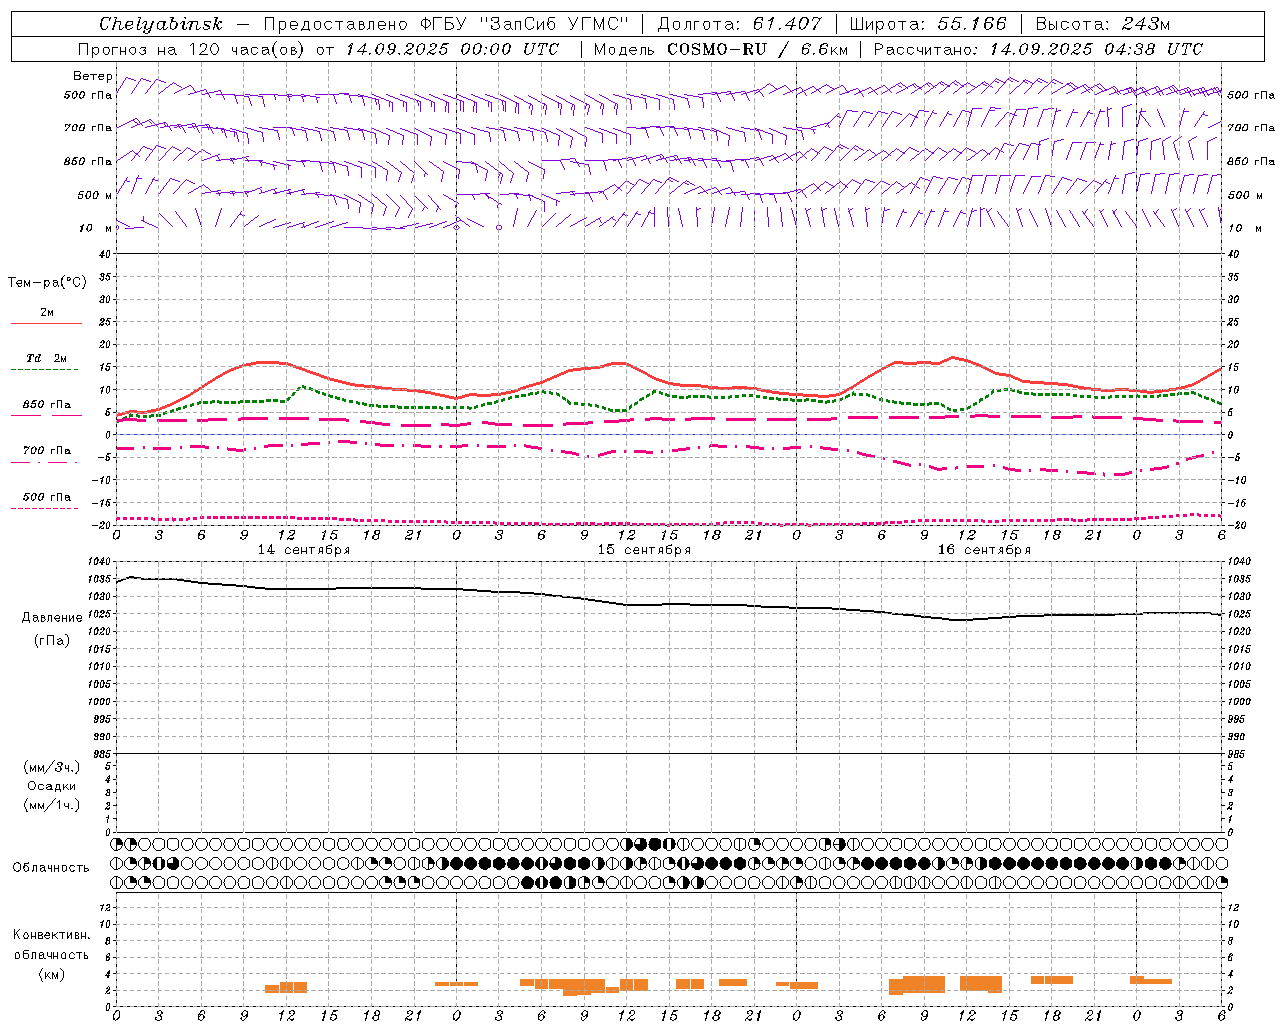This screenshot has height=1024, width=1280.
Task: Click the Ветер wind panel heading
Action: pyautogui.click(x=93, y=76)
